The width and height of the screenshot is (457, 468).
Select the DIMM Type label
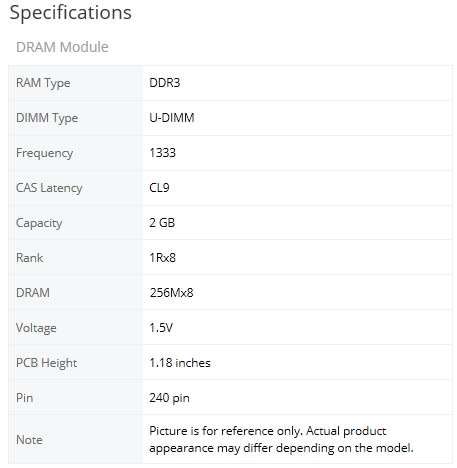(47, 118)
